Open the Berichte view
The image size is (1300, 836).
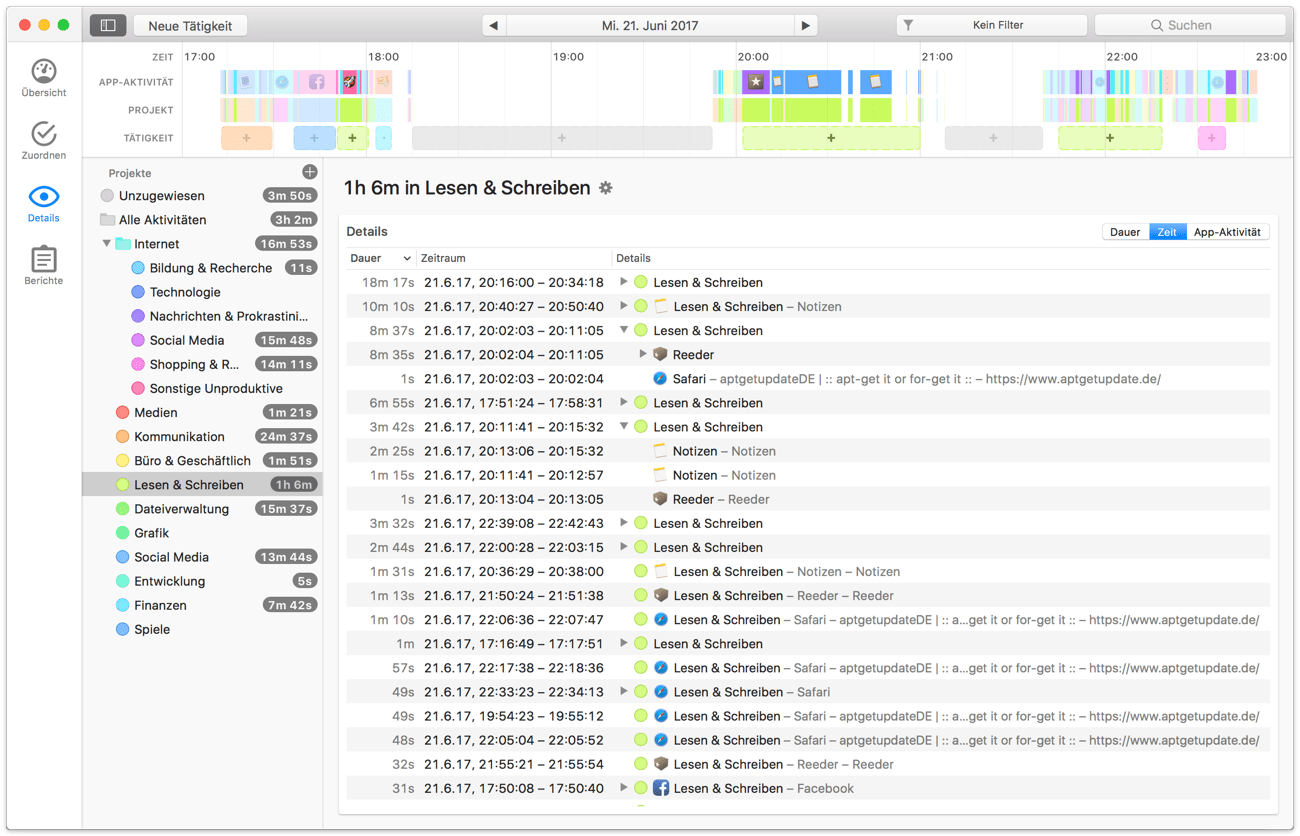44,267
